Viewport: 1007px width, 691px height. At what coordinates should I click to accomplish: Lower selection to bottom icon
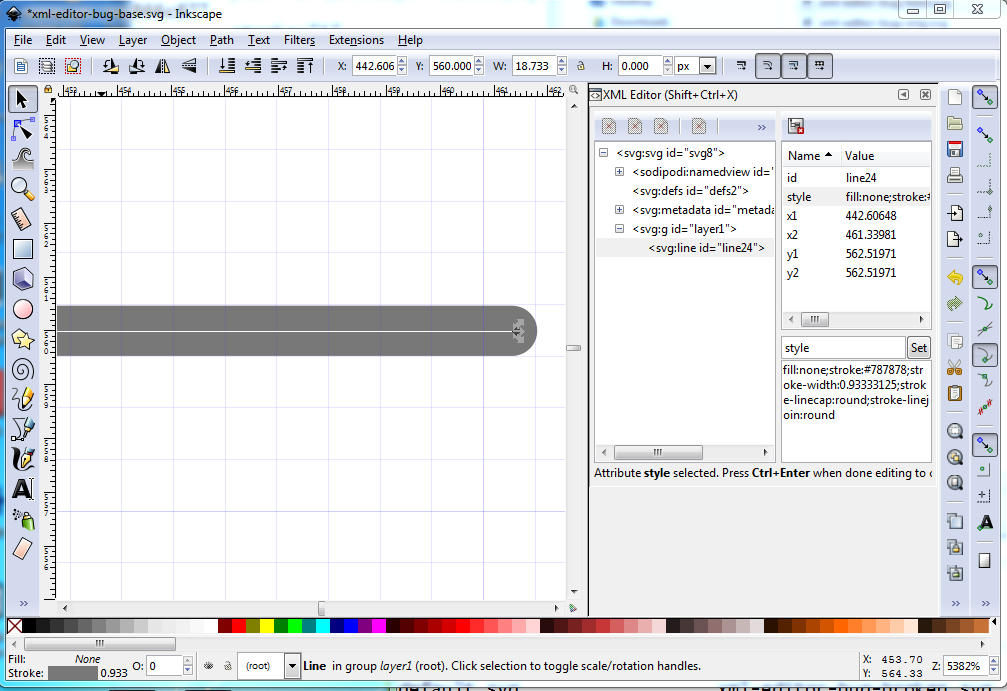point(227,66)
